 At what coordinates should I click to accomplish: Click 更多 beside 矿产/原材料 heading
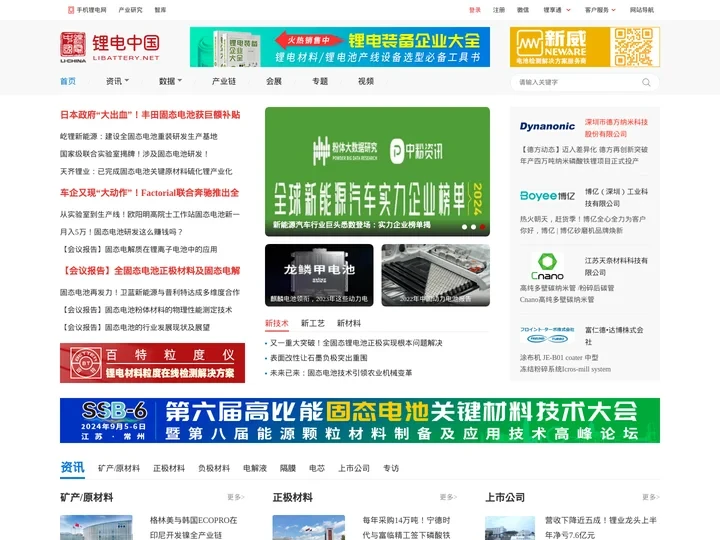click(236, 497)
